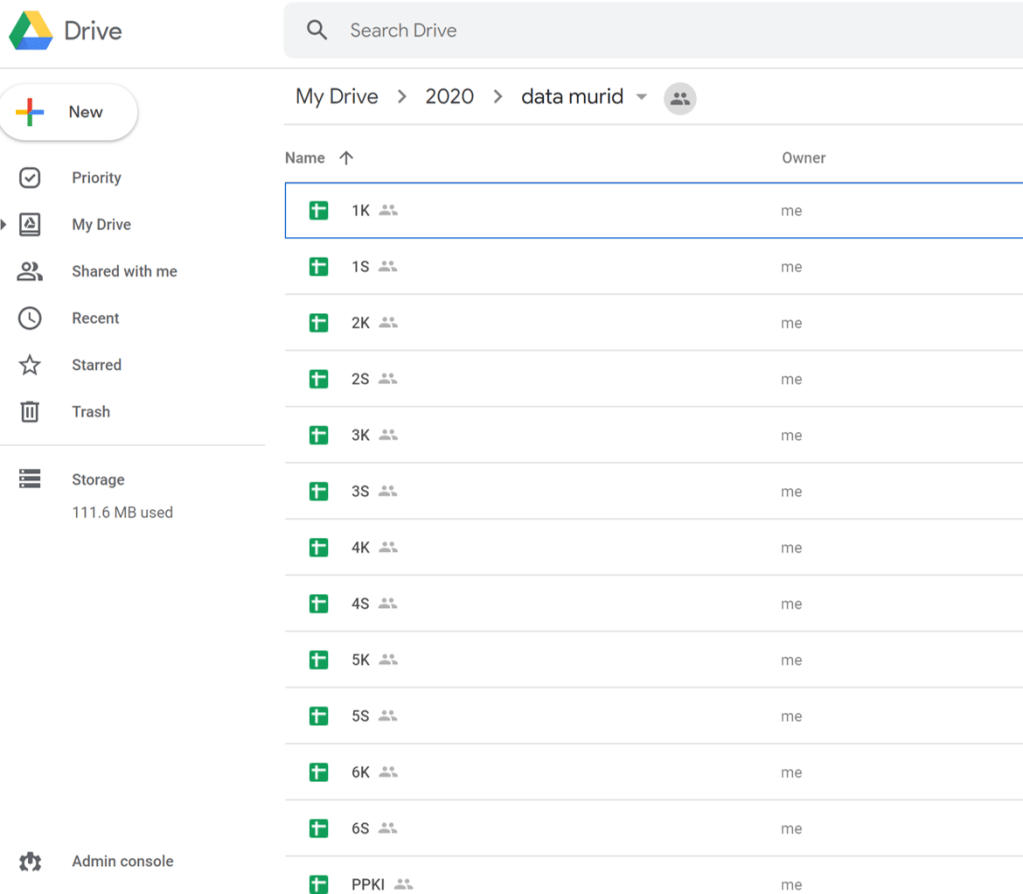The width and height of the screenshot is (1023, 894).
Task: Expand the My Drive tree arrow
Action: click(x=4, y=224)
